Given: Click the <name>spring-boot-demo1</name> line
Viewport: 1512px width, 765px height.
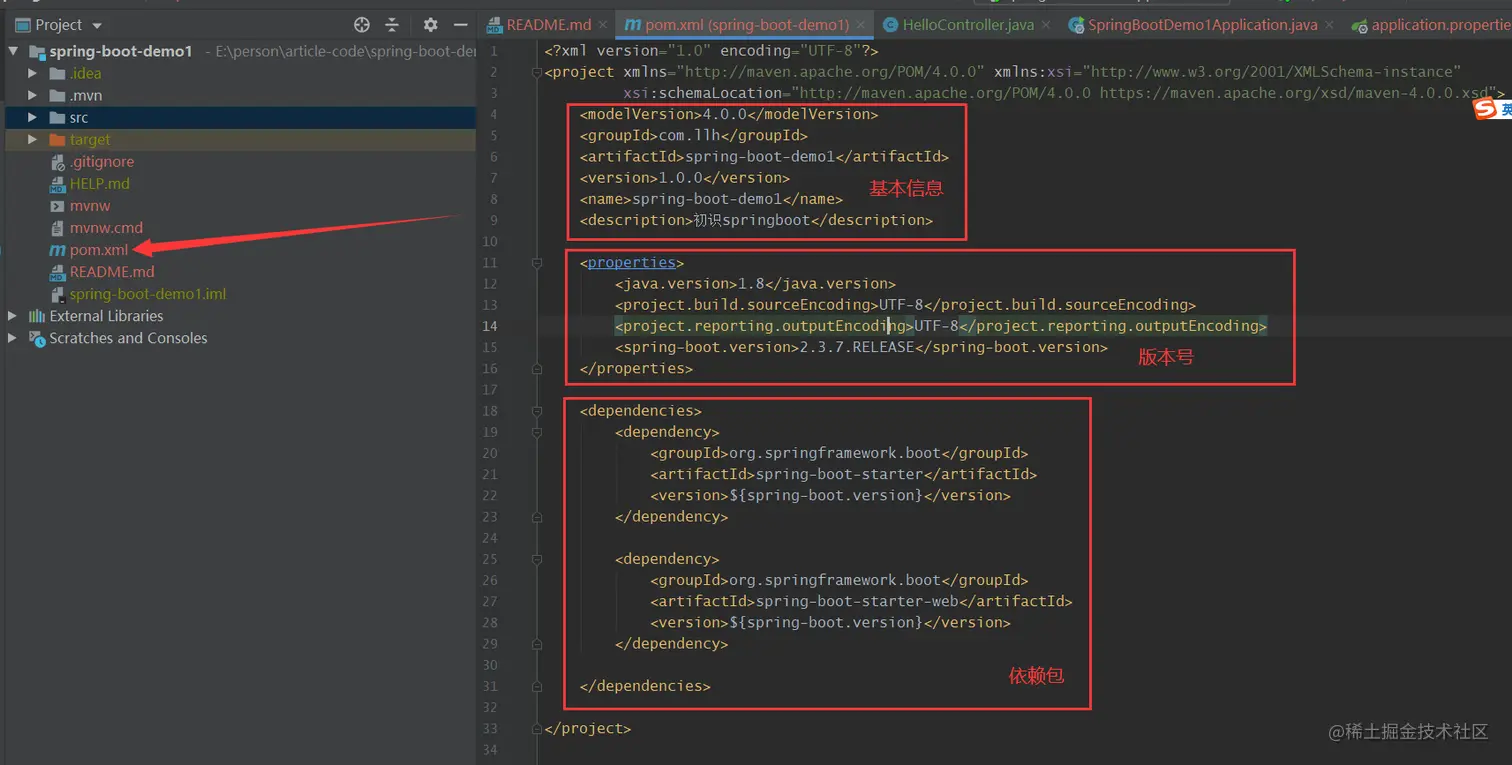Looking at the screenshot, I should [711, 199].
